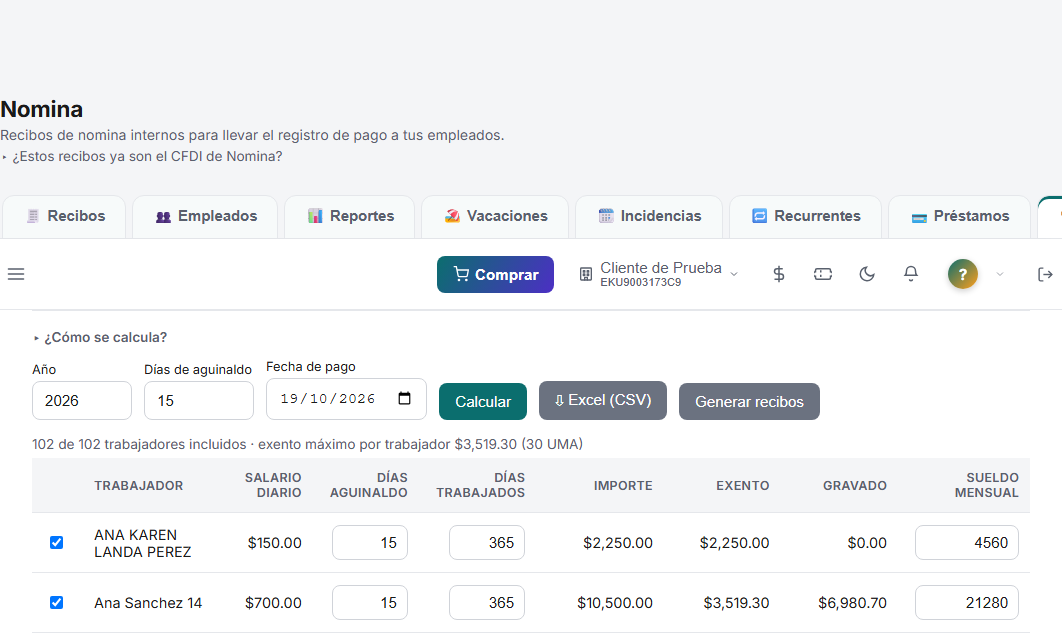
Task: Click the receipt icon on Recibos tab
Action: point(33,216)
